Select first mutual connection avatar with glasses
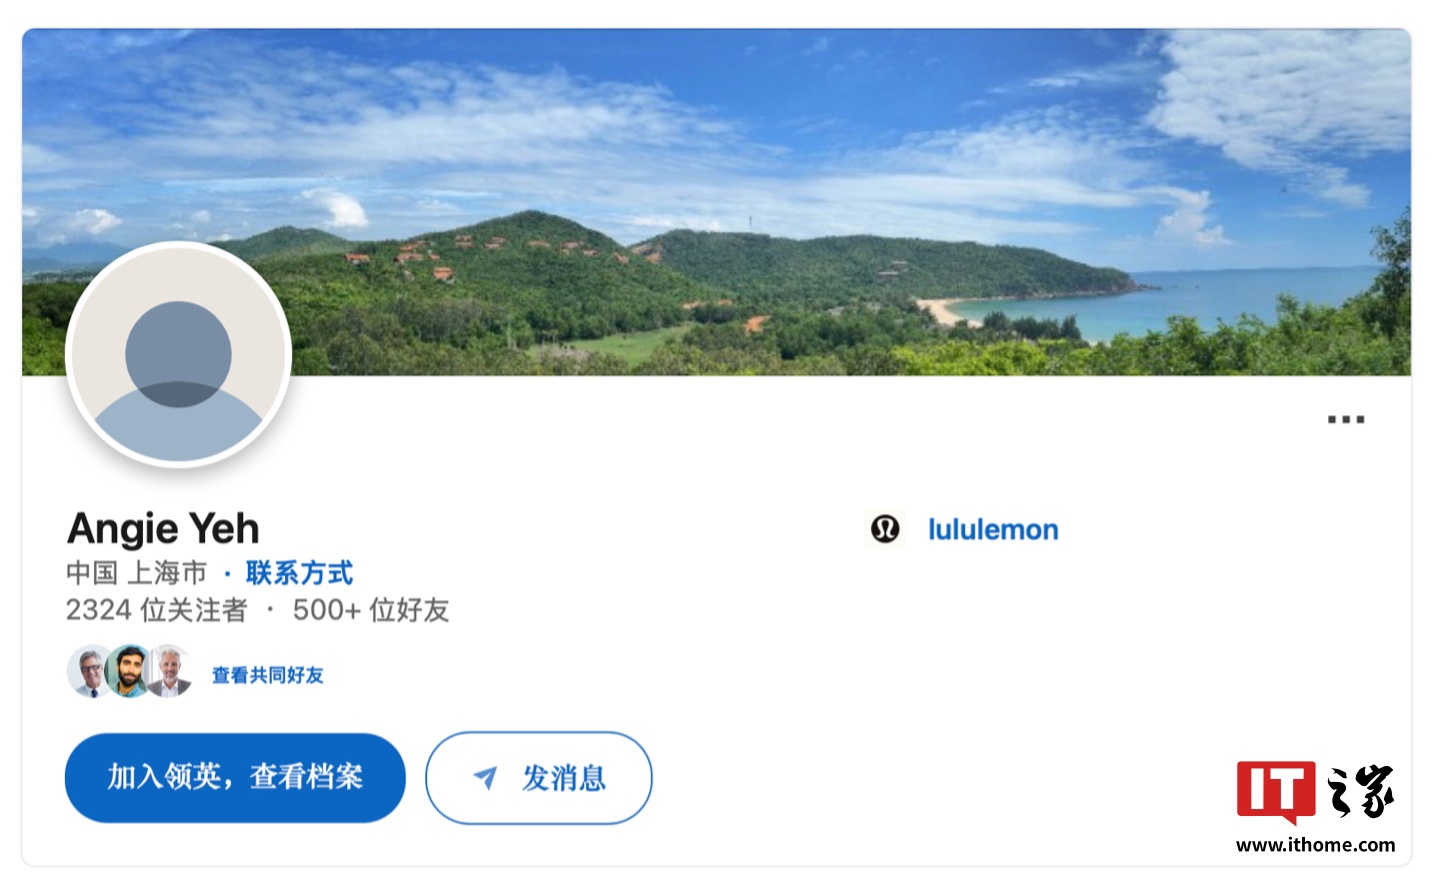This screenshot has height=884, width=1440. coord(91,671)
